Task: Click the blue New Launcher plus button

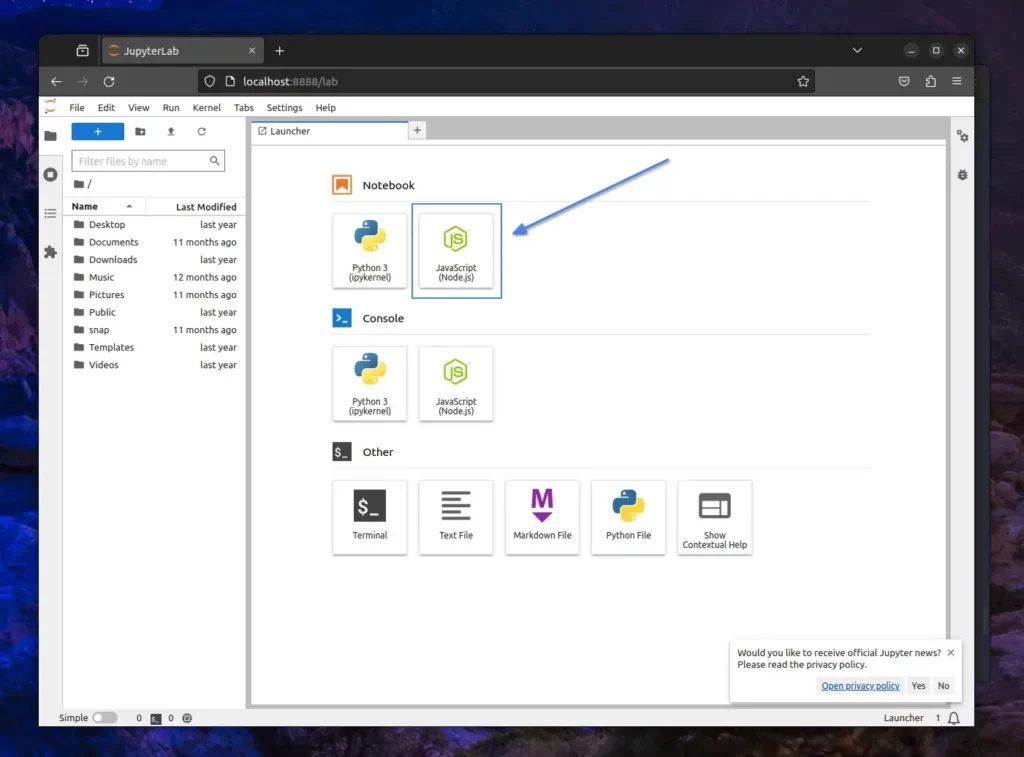Action: [x=97, y=131]
